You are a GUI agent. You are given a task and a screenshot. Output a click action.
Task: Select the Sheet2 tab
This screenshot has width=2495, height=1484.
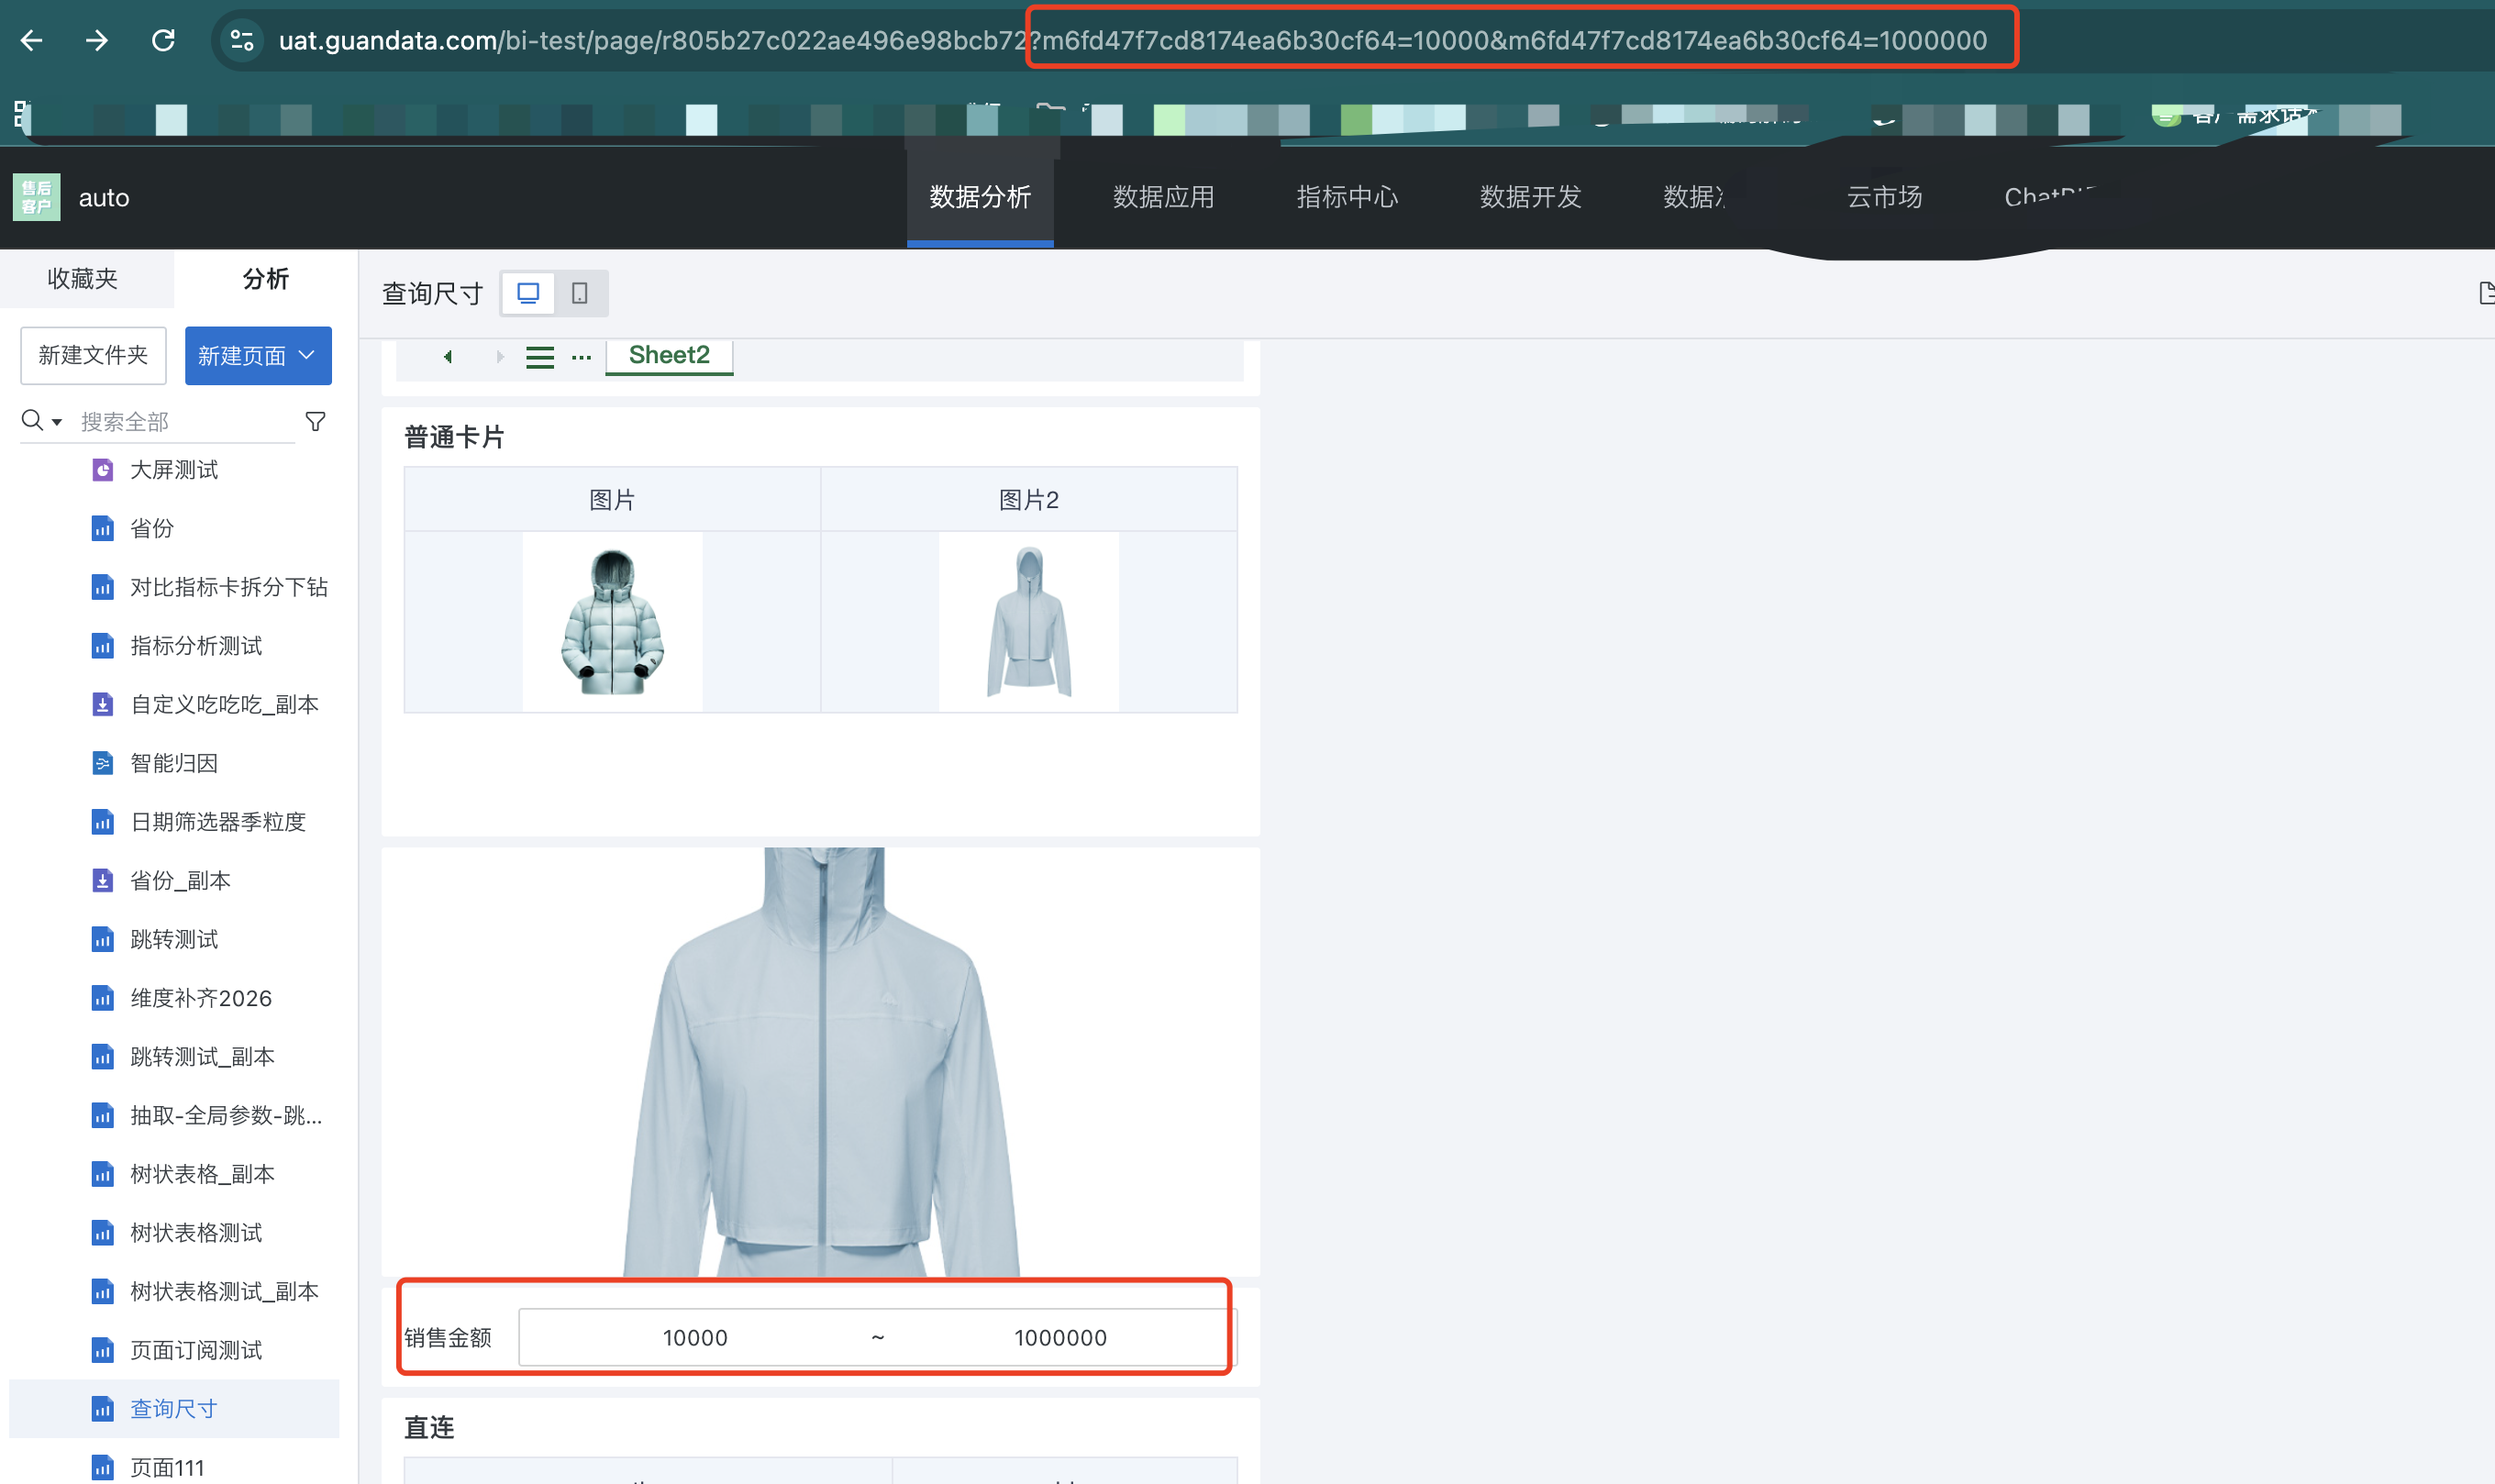(669, 355)
